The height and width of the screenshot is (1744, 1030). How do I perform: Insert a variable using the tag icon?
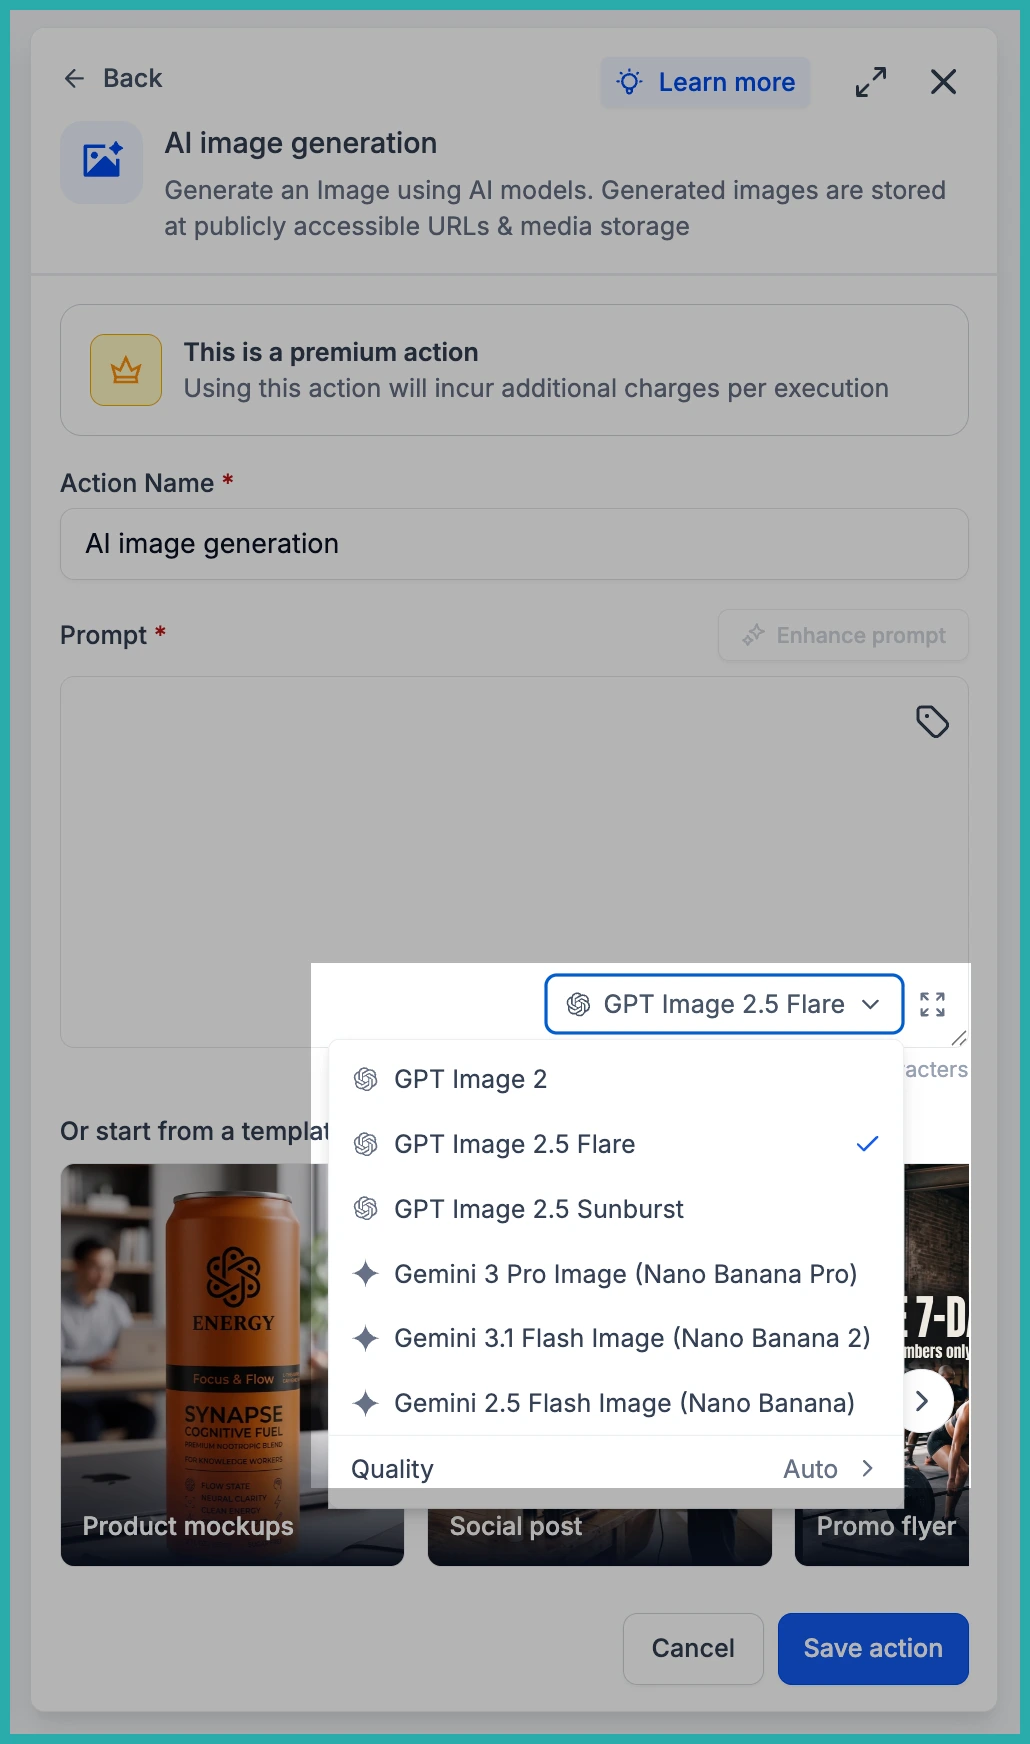tap(932, 721)
